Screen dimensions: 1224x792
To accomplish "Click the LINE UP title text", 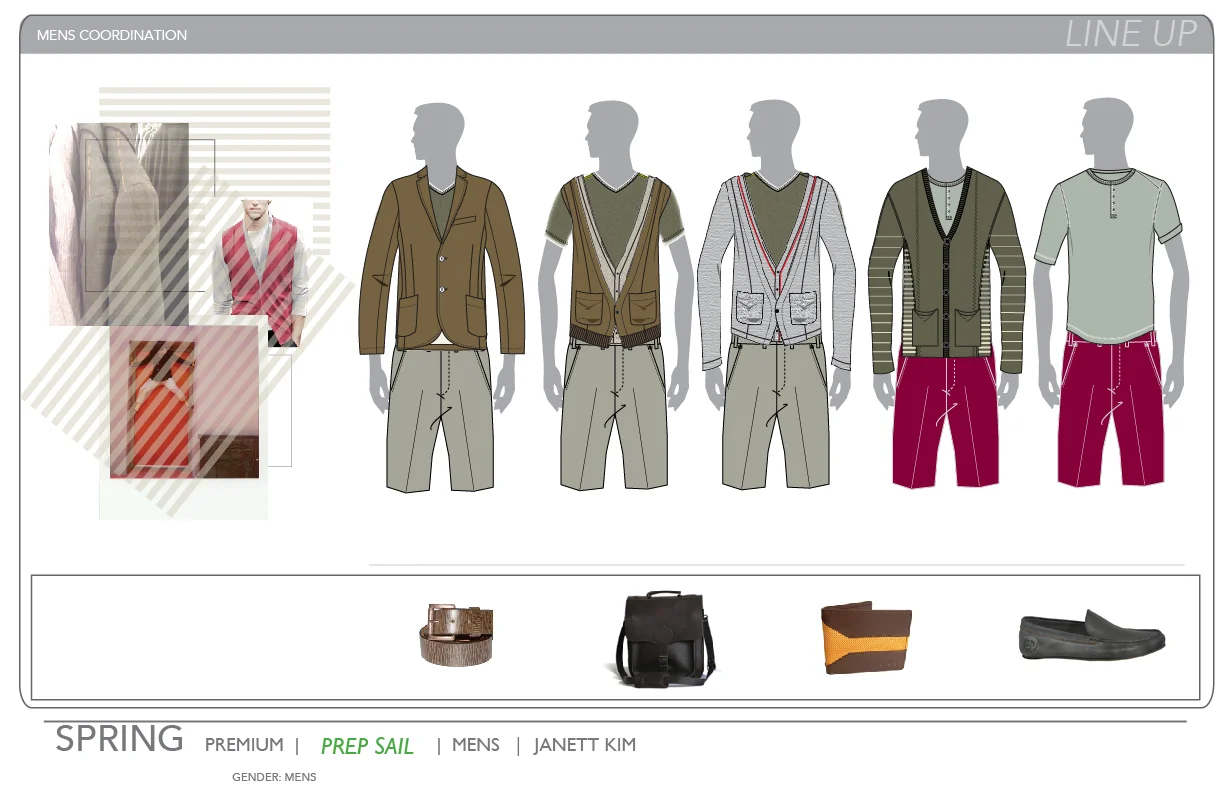I will (1130, 34).
